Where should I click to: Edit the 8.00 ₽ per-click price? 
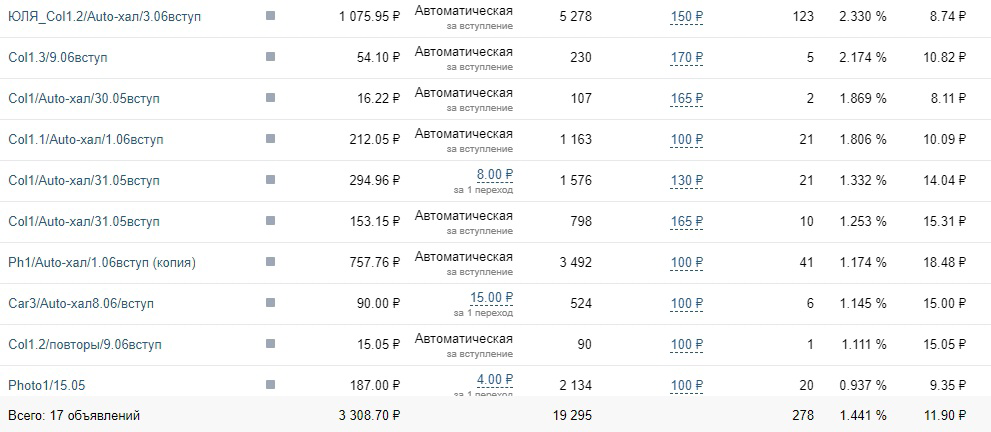[494, 174]
